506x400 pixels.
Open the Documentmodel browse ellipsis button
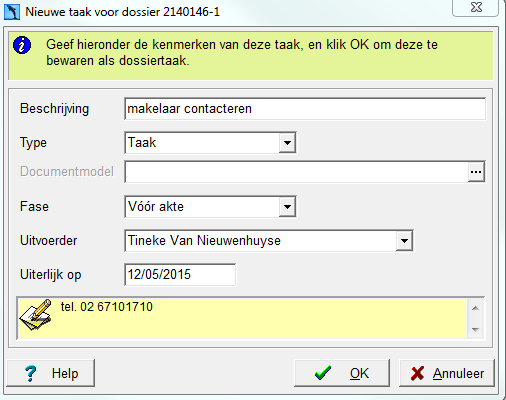coord(476,172)
